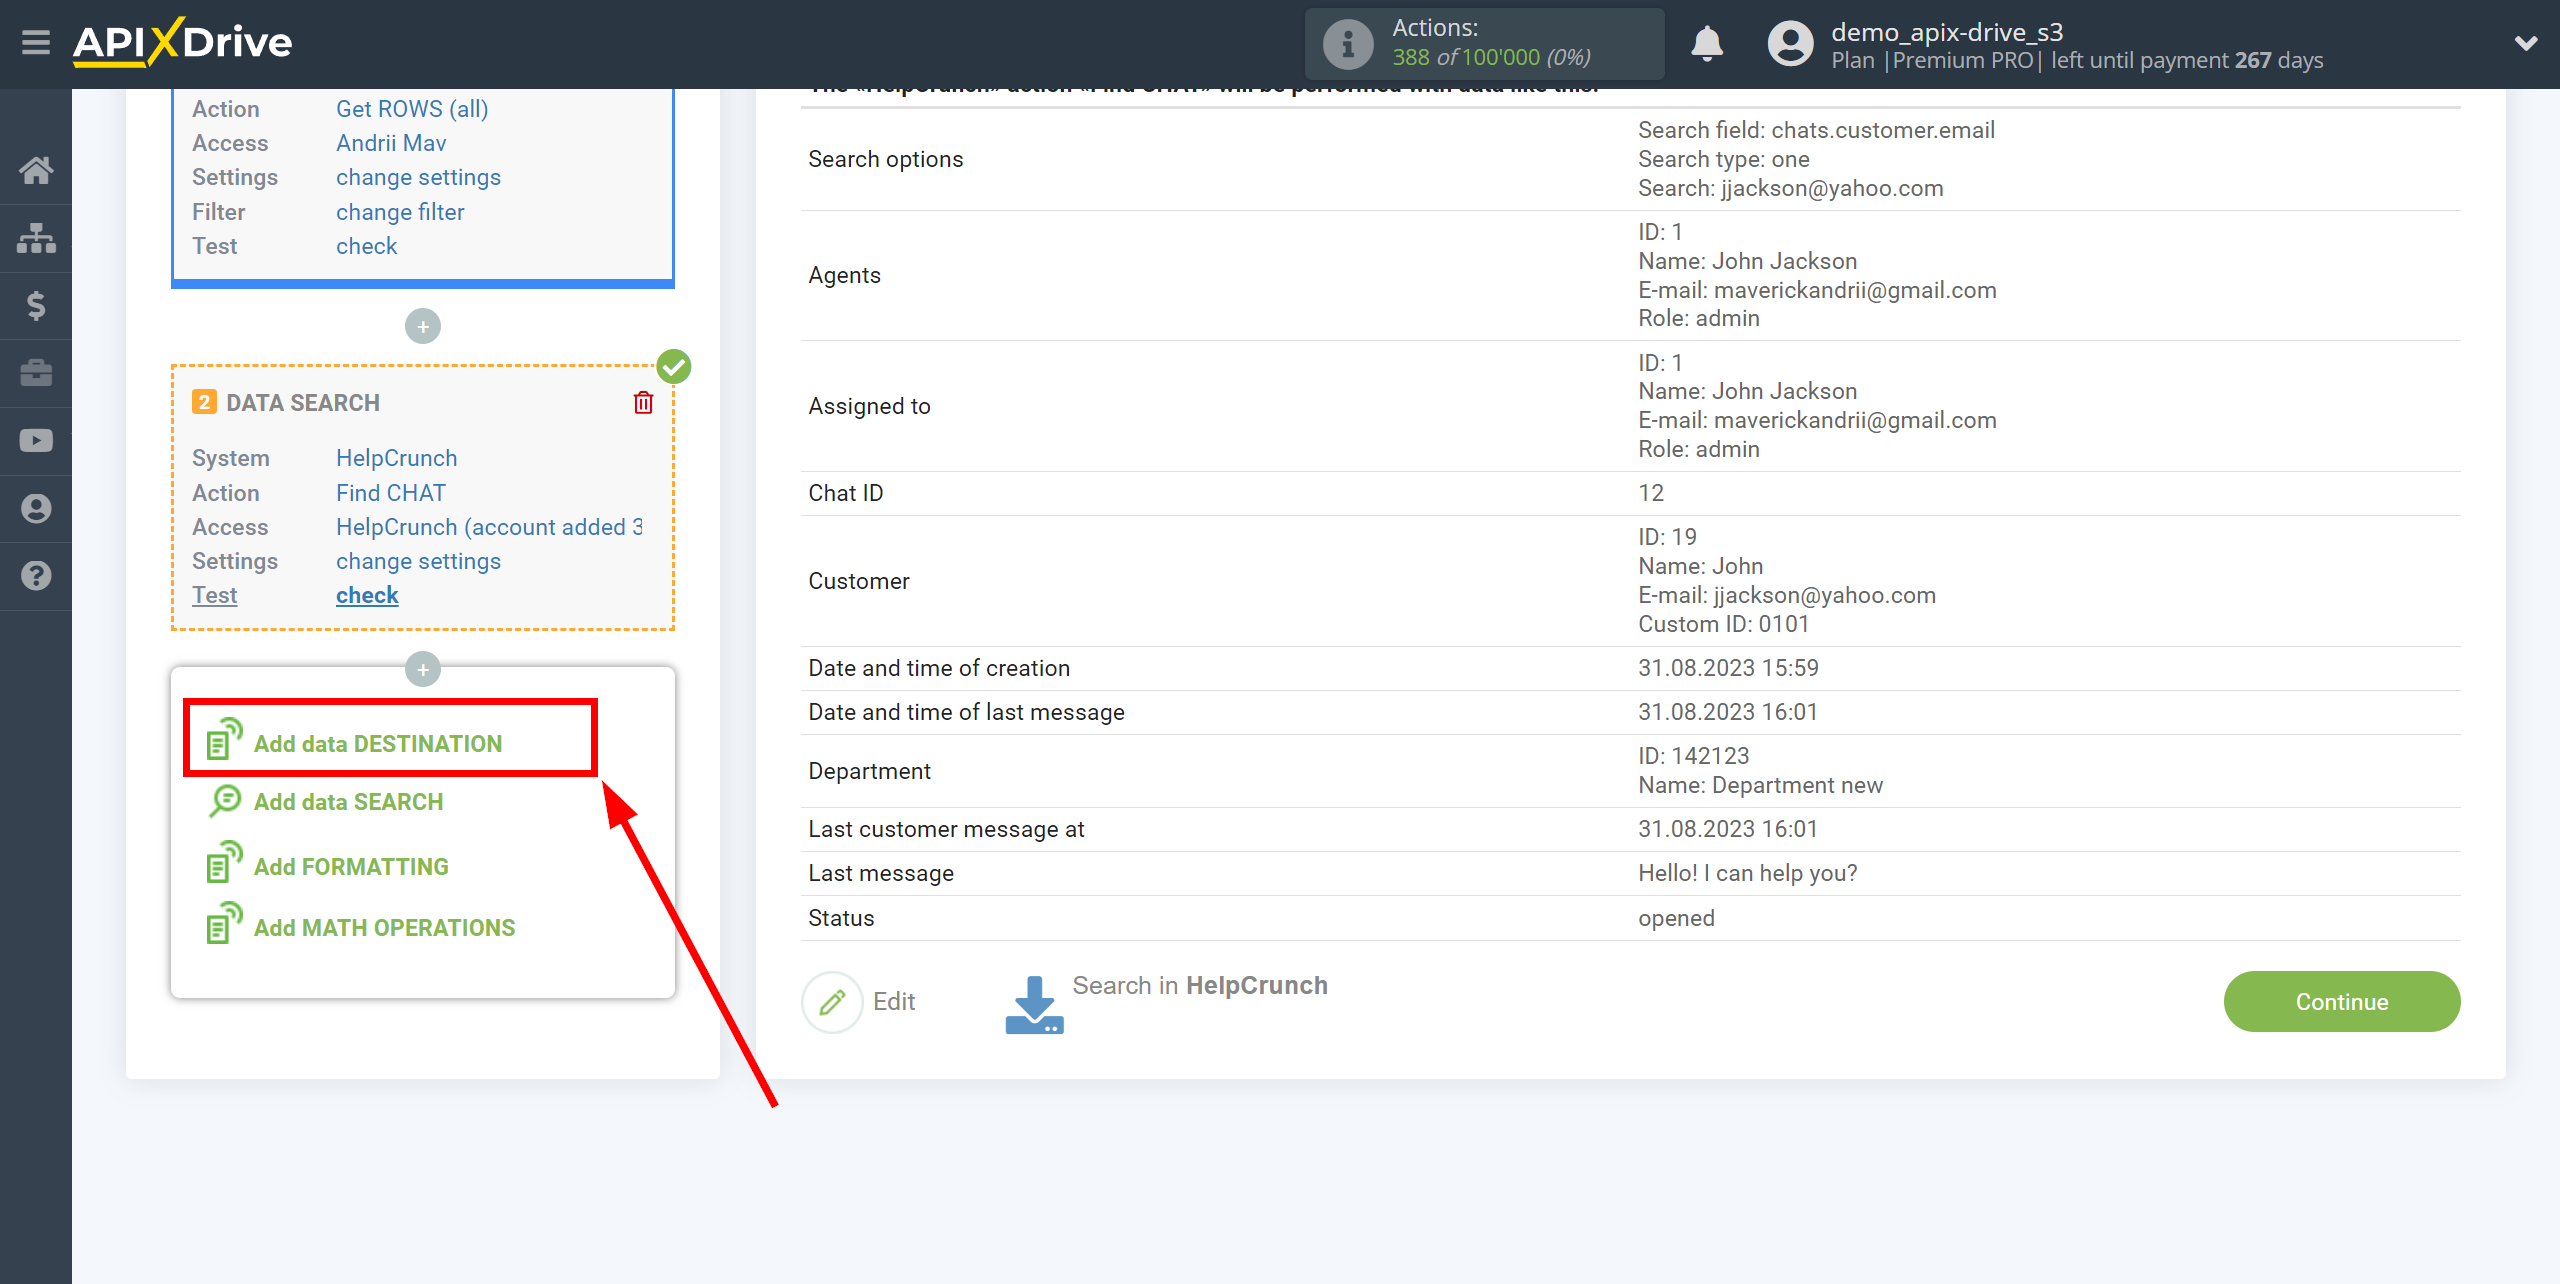Click the user avatar icon
The height and width of the screenshot is (1284, 2560).
pos(1790,44)
